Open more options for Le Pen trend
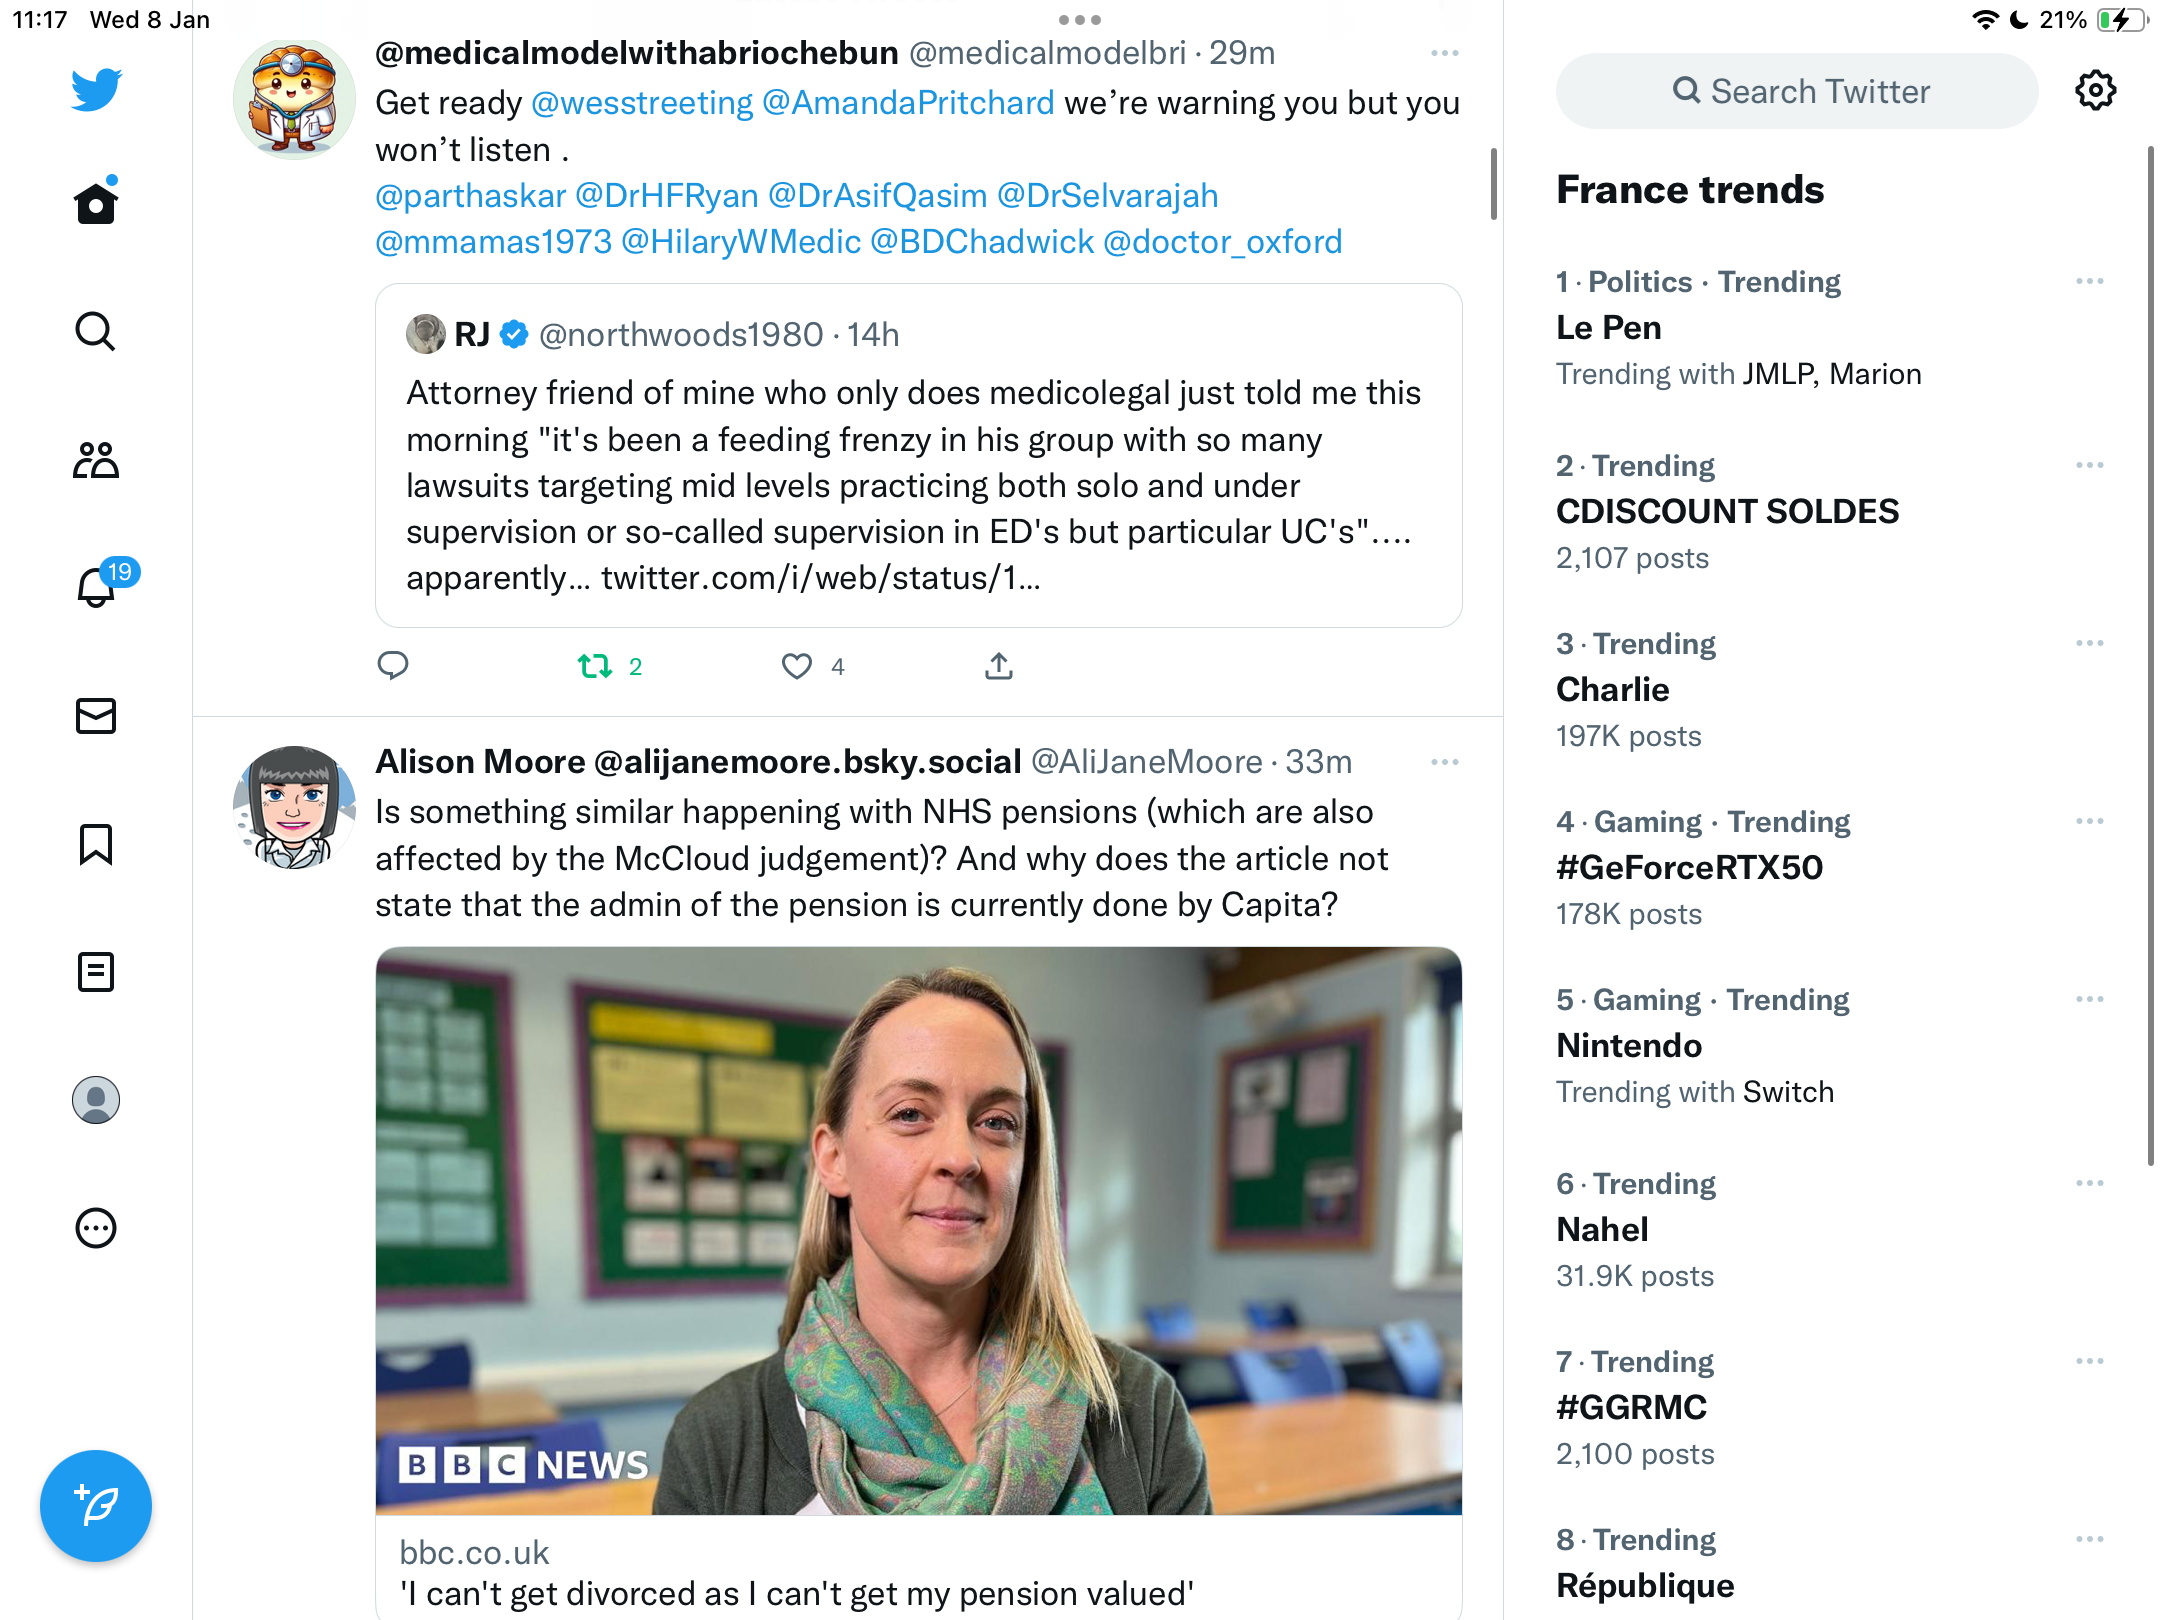 [2090, 281]
